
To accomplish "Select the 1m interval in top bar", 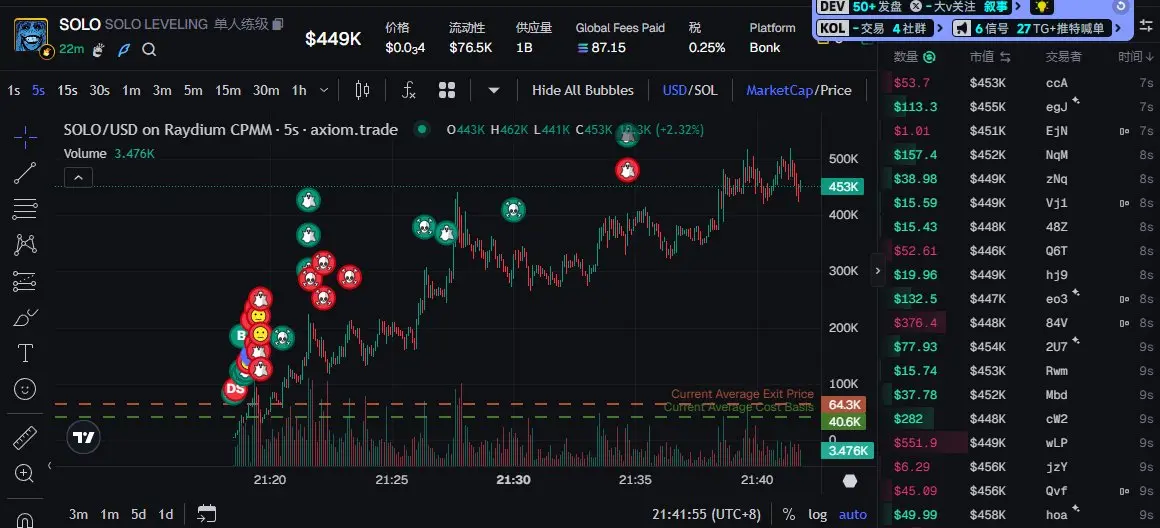I will (x=131, y=90).
